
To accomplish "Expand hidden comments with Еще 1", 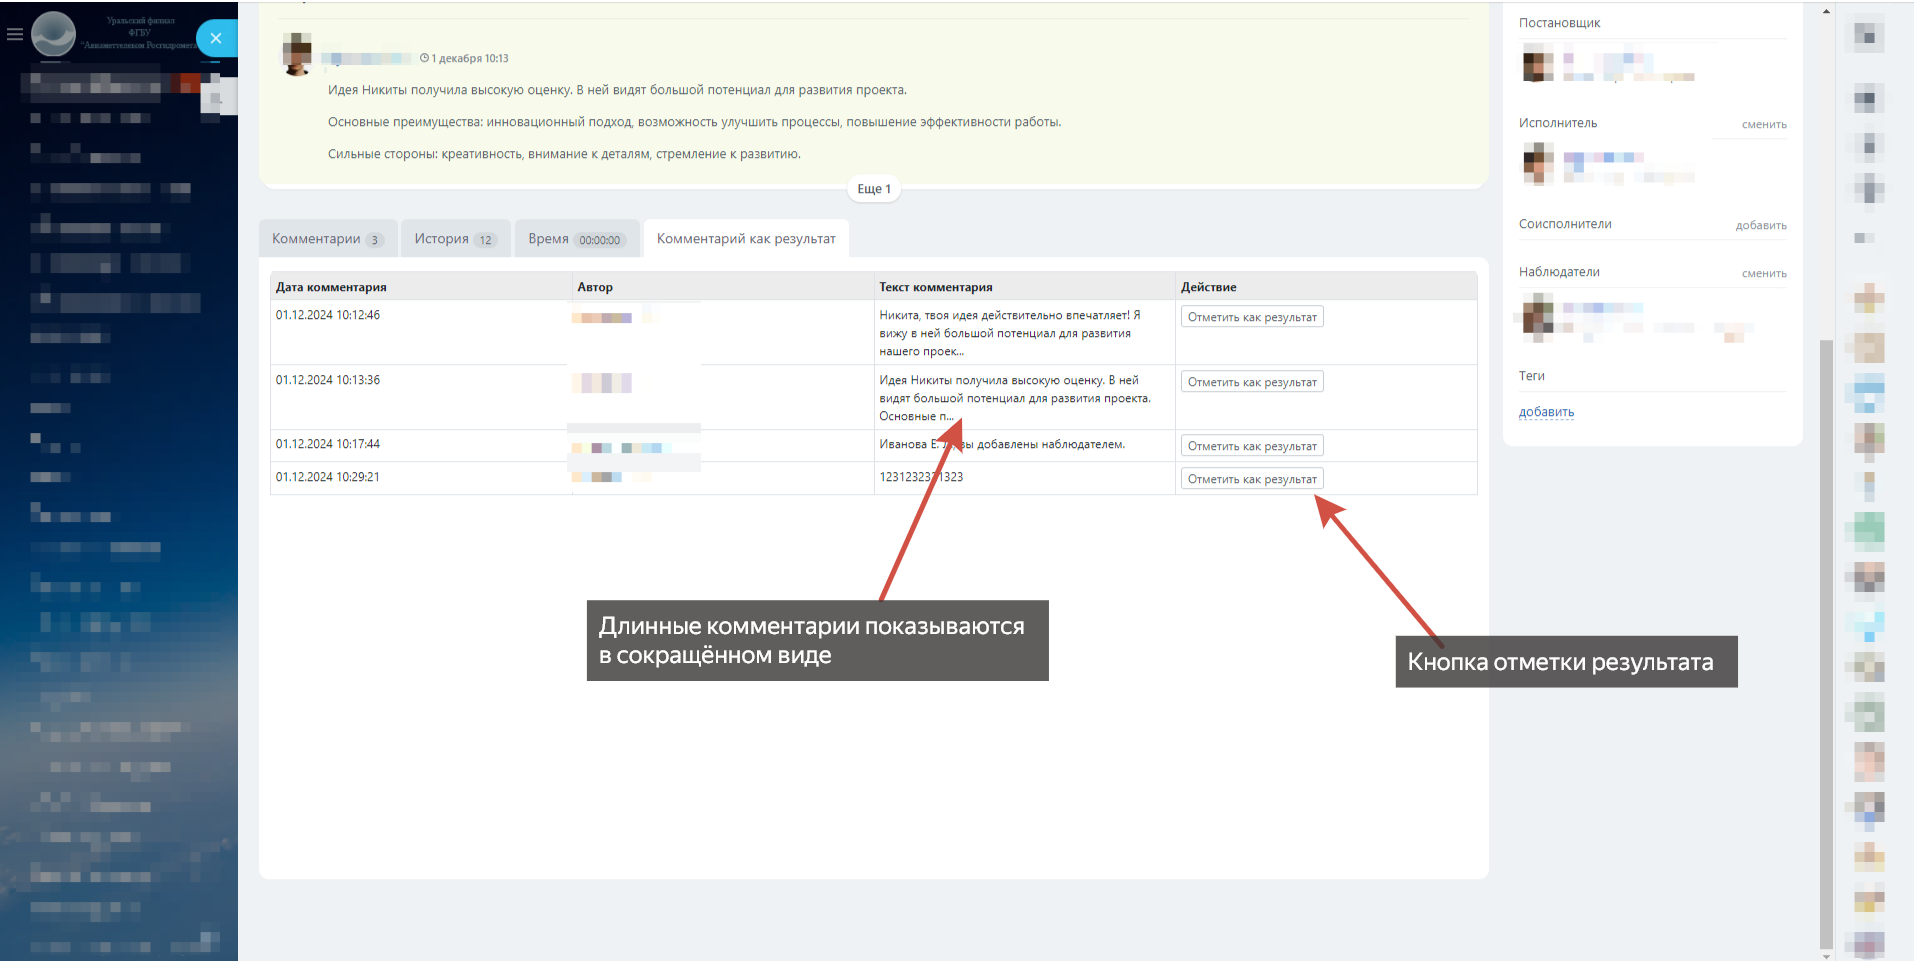I will (873, 189).
